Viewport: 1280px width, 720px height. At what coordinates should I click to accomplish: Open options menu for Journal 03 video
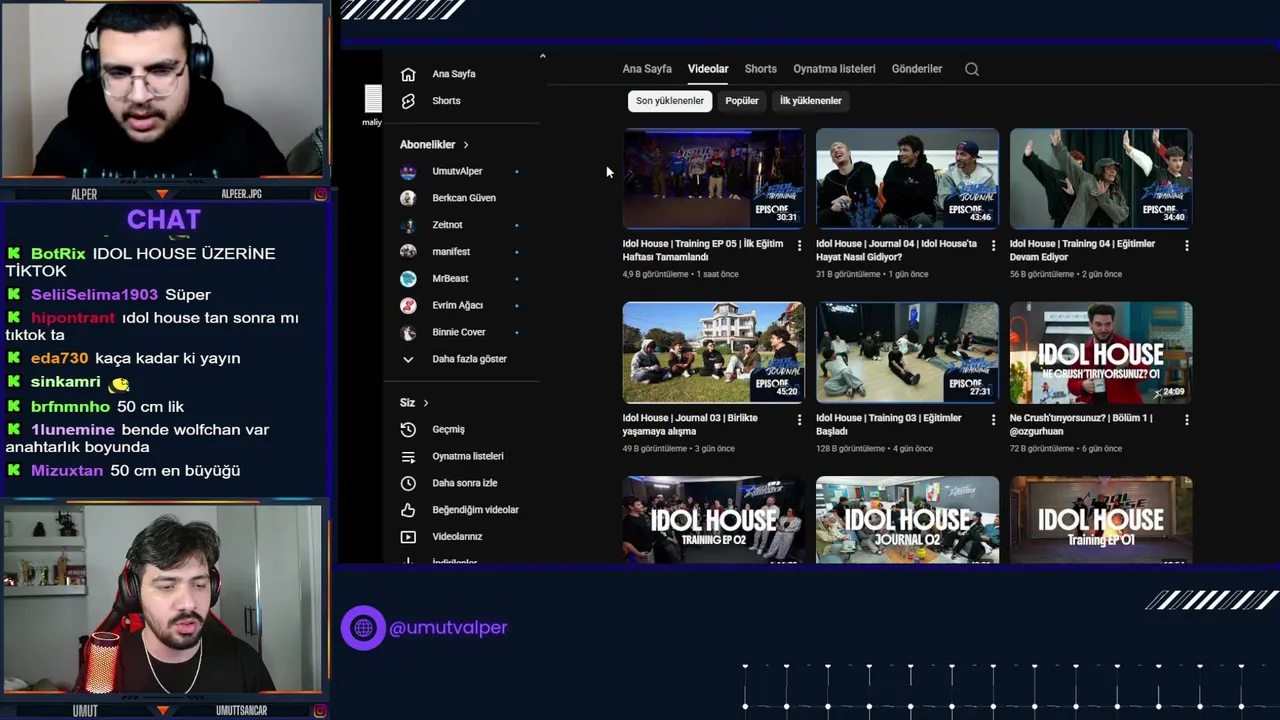799,420
